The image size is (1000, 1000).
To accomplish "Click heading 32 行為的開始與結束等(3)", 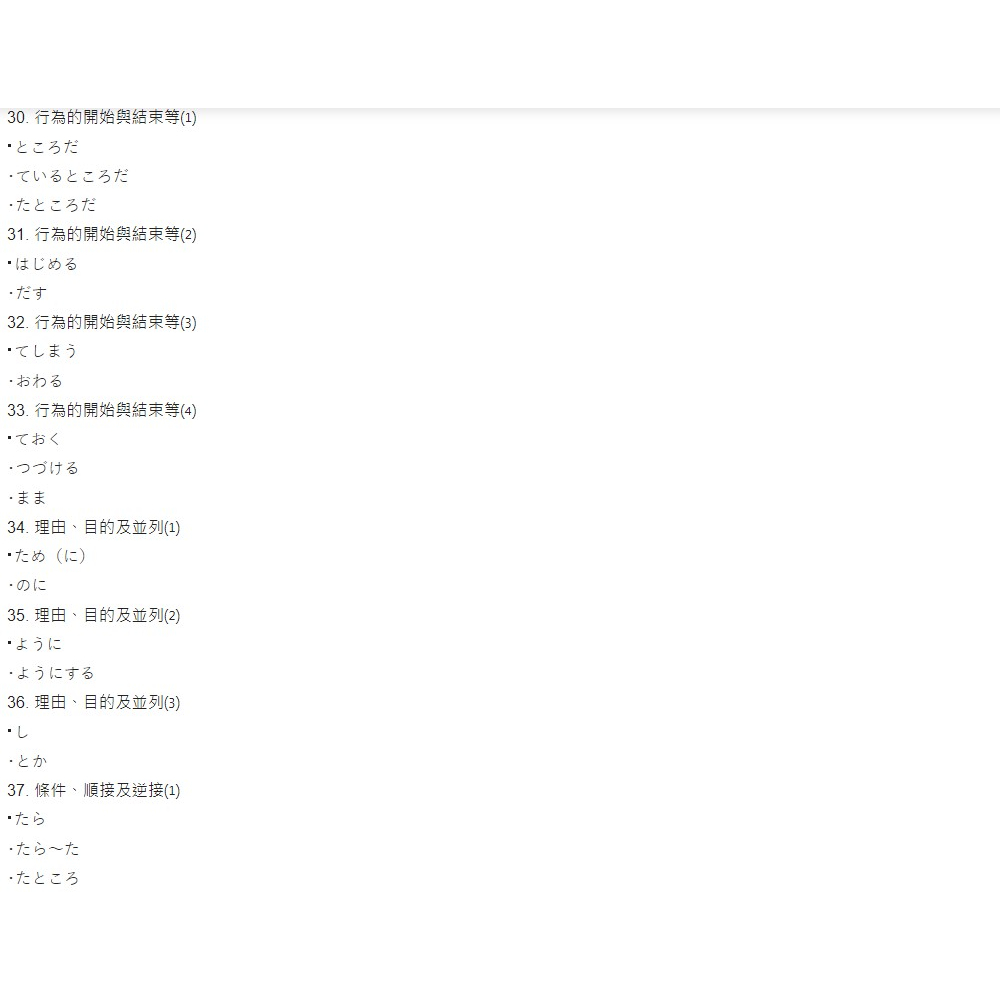I will coord(102,322).
